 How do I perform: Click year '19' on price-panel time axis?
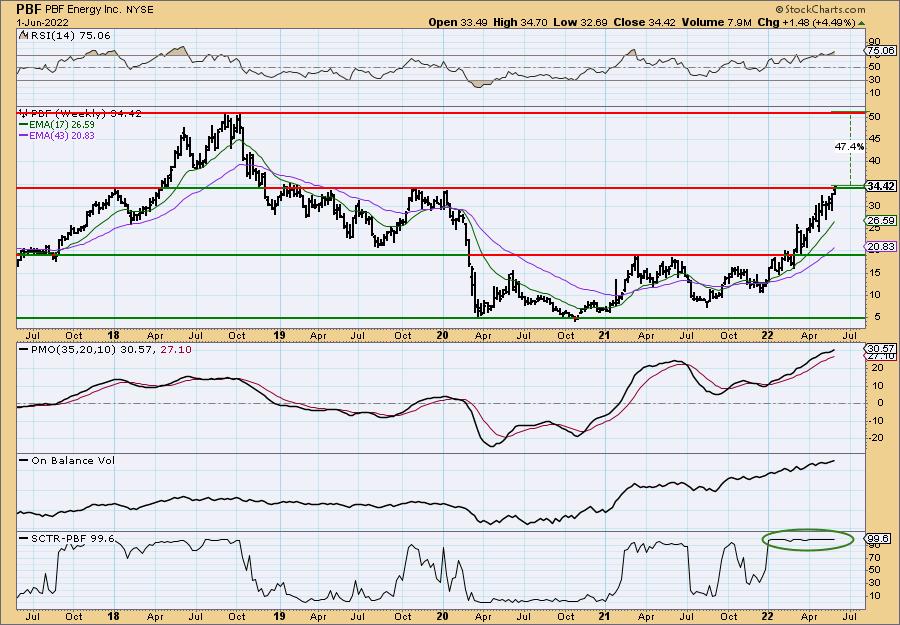pyautogui.click(x=278, y=335)
